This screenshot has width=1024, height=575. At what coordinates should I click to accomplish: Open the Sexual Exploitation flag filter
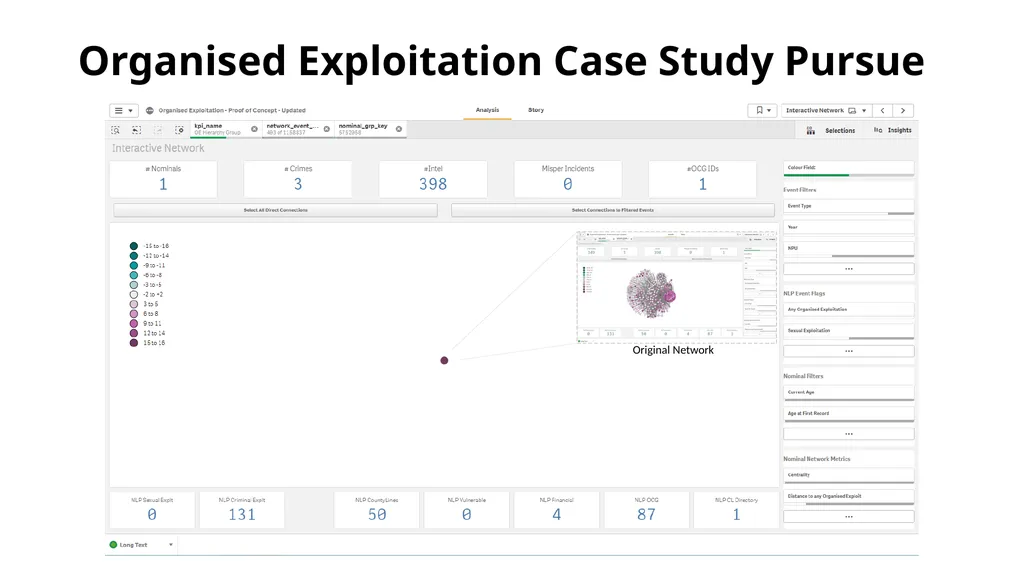coord(848,331)
